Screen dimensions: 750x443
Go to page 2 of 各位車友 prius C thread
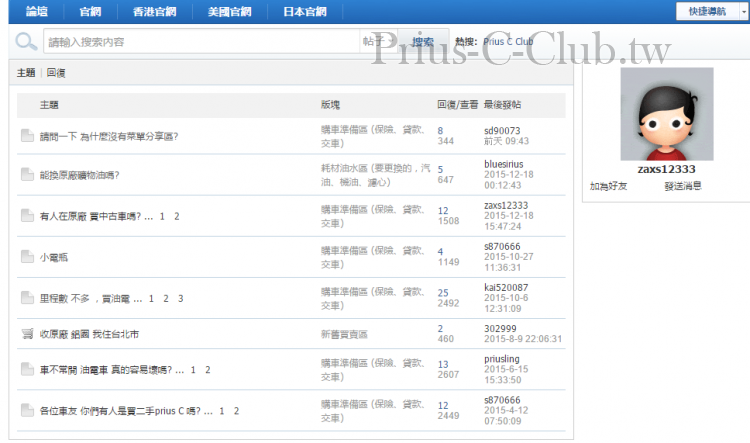pyautogui.click(x=236, y=411)
